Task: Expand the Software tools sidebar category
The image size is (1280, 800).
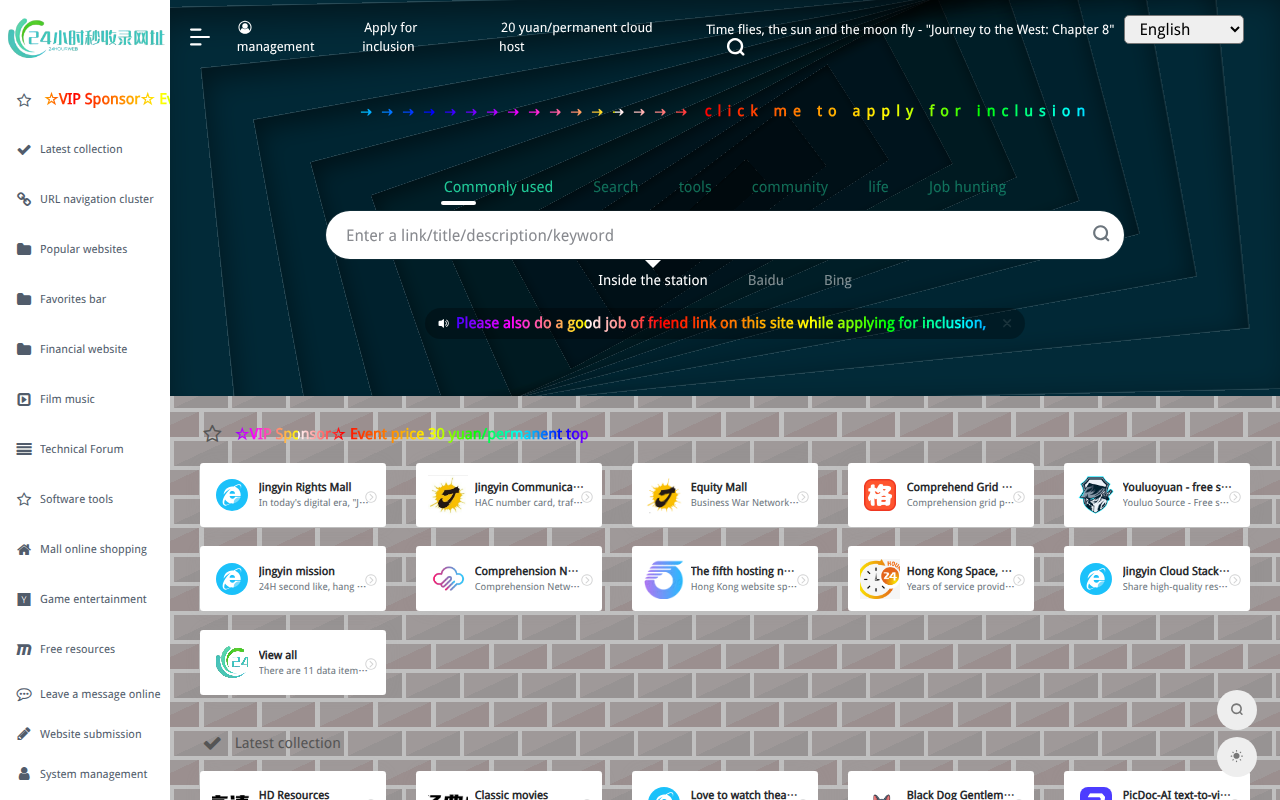Action: (x=76, y=499)
